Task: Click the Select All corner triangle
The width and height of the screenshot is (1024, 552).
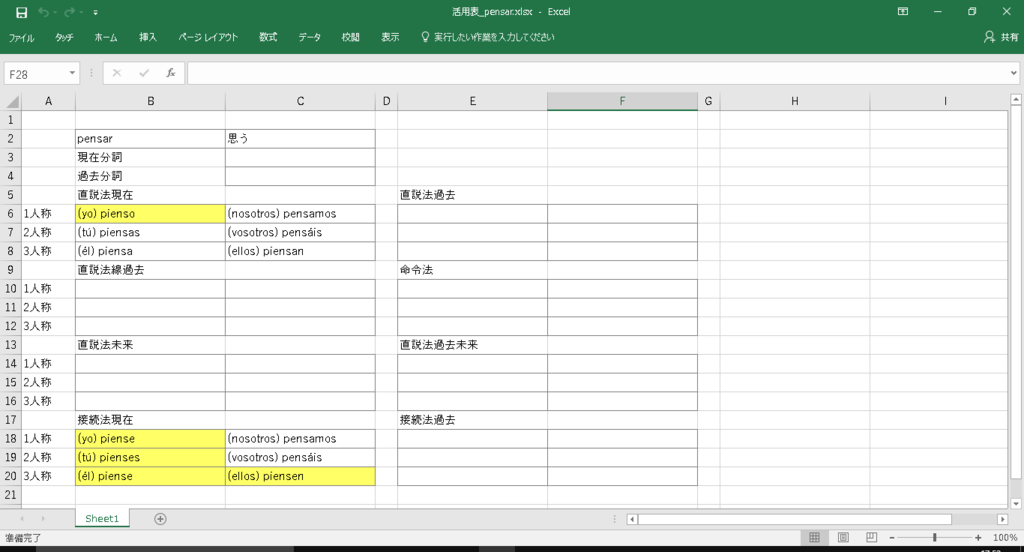Action: (x=12, y=101)
